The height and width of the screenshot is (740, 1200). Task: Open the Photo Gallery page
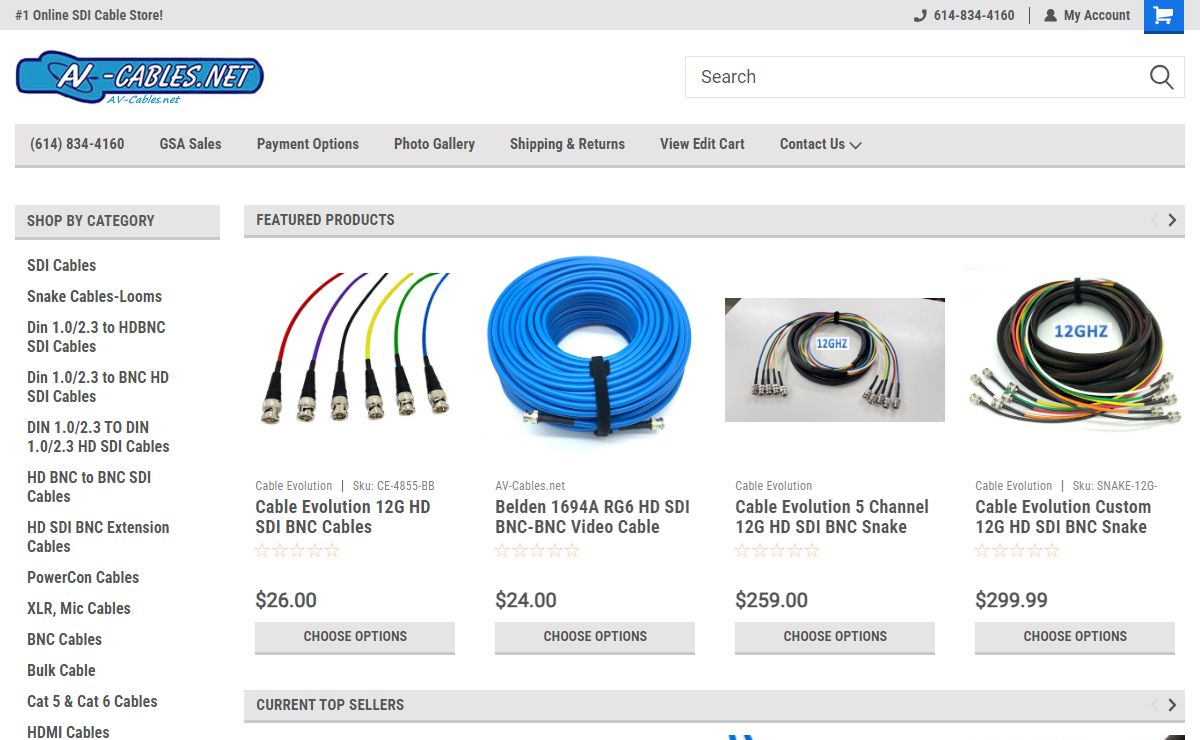pos(434,144)
